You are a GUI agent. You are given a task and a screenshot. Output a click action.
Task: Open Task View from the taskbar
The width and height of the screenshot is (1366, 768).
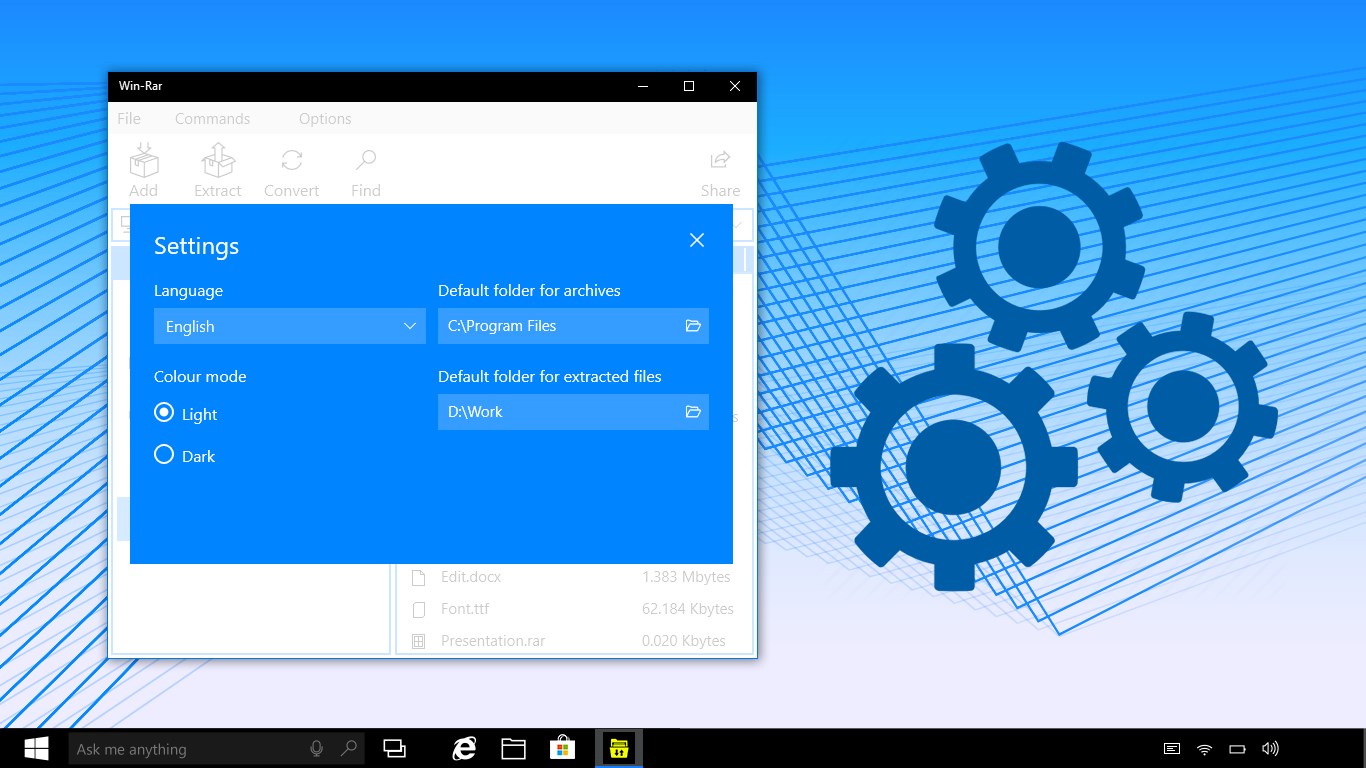[395, 748]
